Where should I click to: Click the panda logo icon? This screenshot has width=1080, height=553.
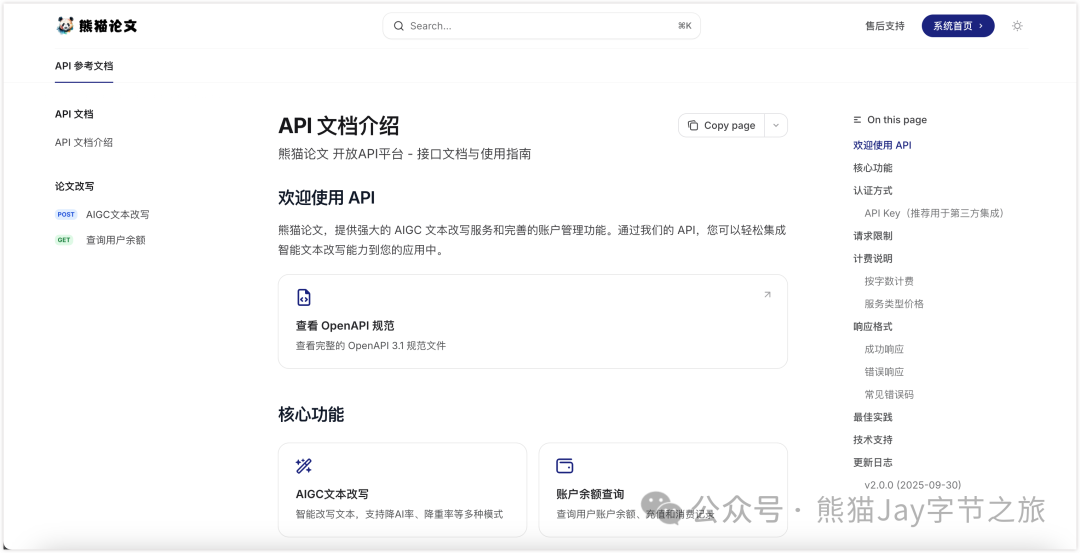pyautogui.click(x=65, y=25)
